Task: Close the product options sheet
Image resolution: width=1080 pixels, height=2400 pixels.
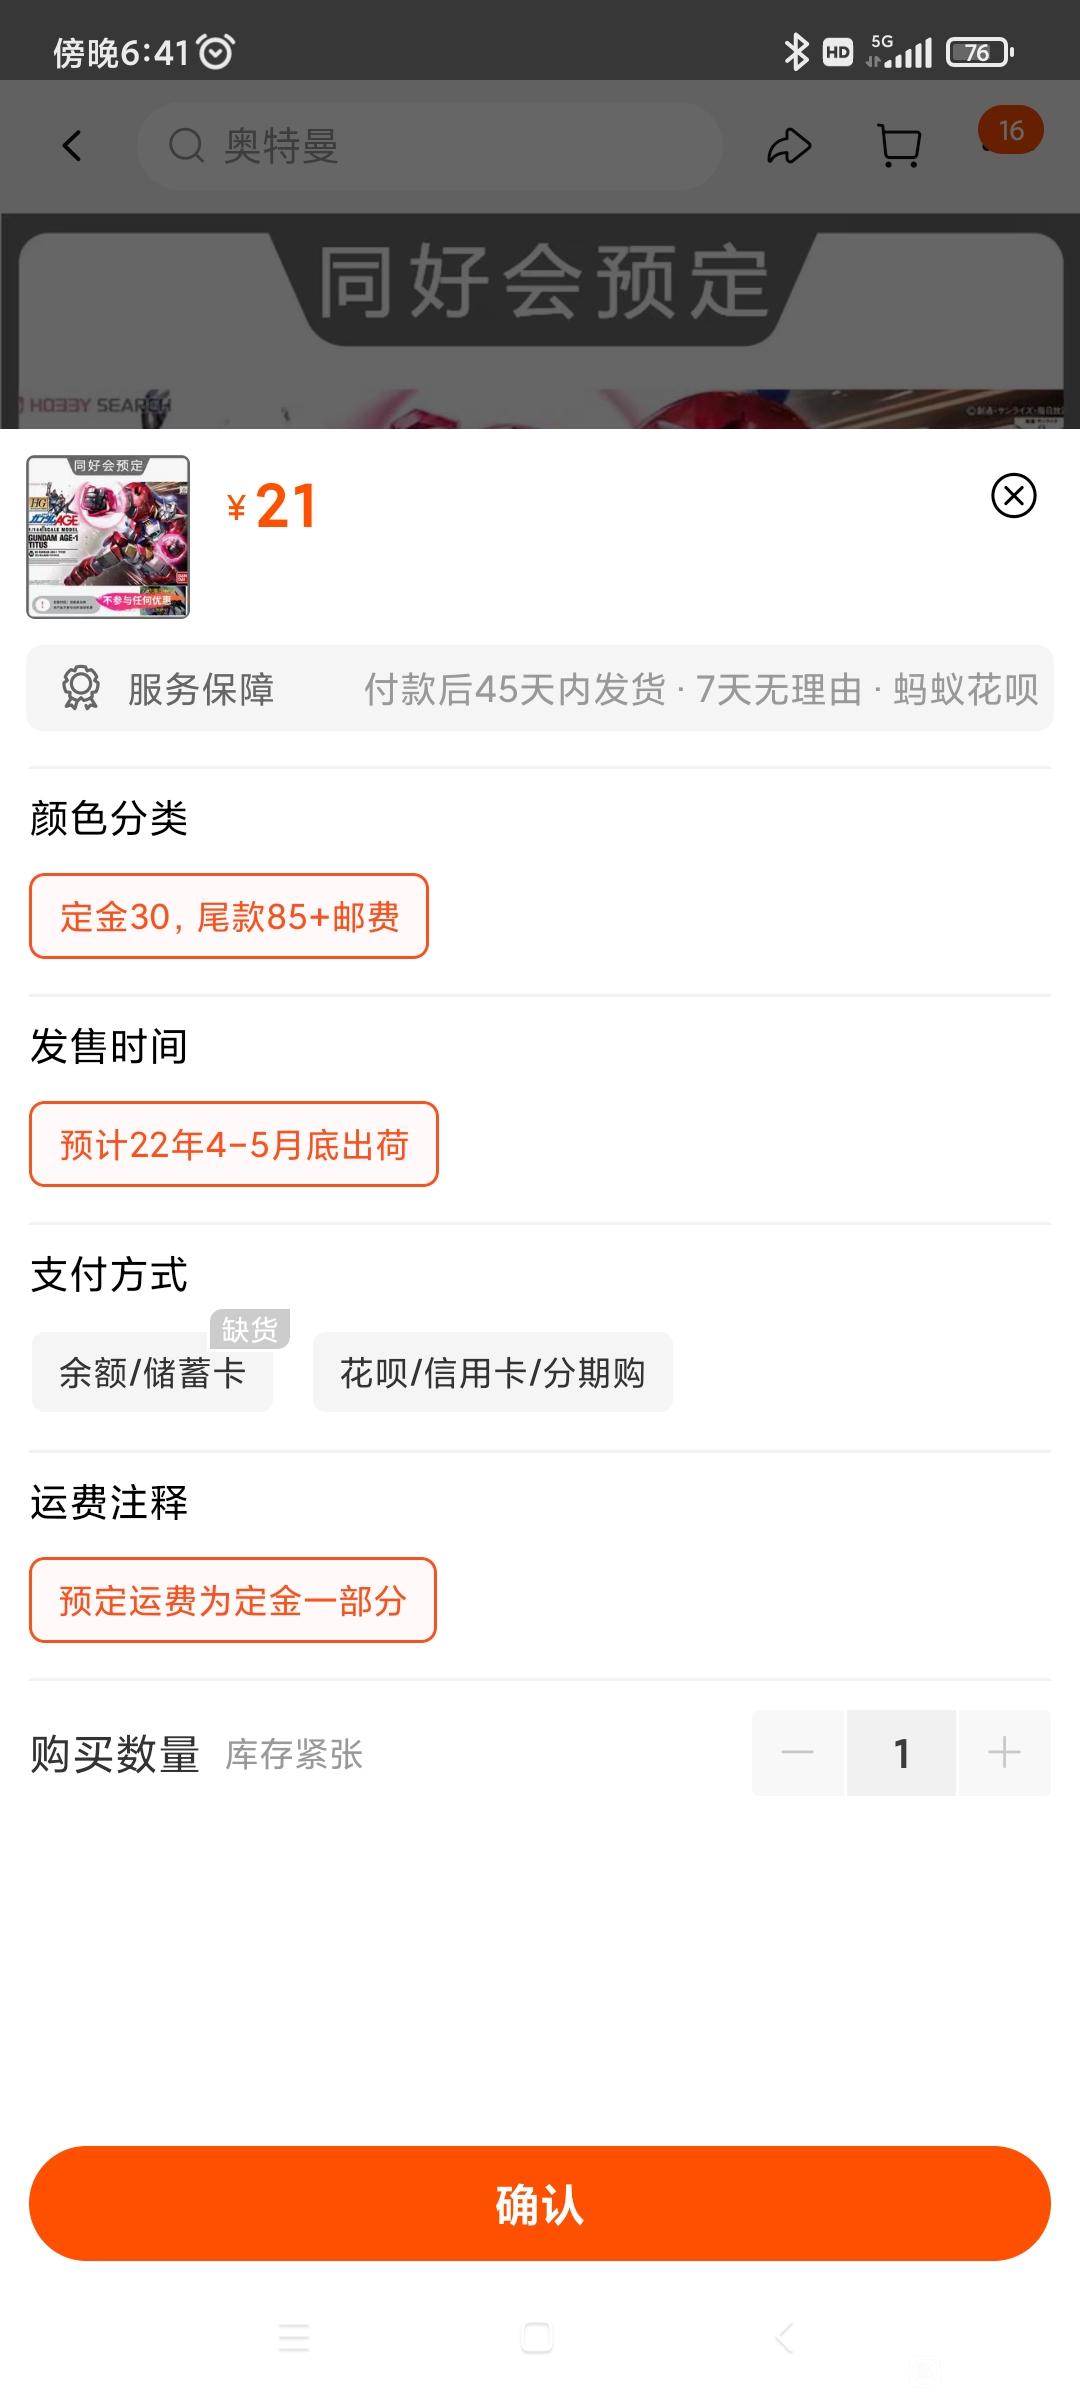Action: pos(1013,496)
